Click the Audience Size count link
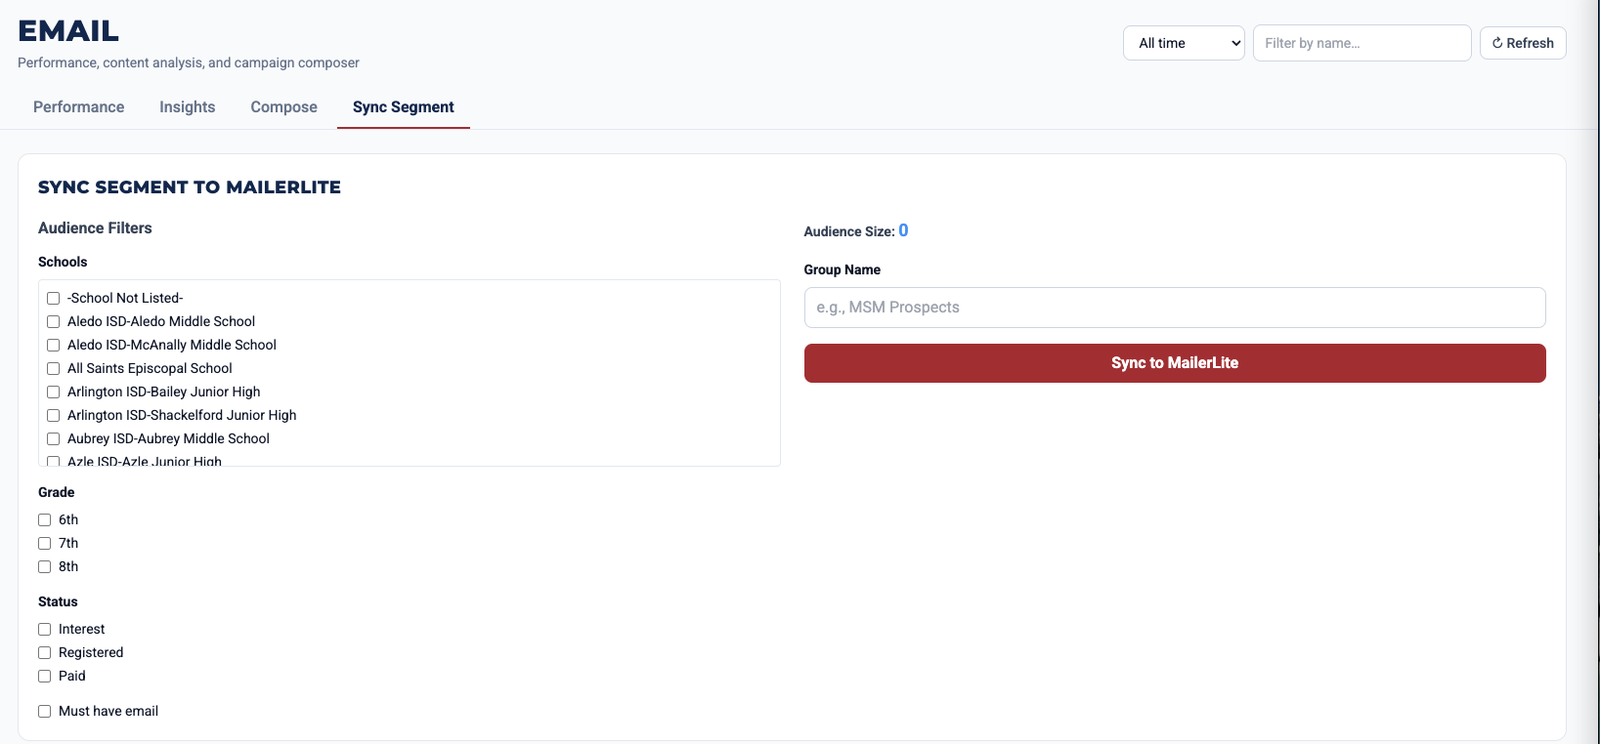The height and width of the screenshot is (744, 1600). pyautogui.click(x=904, y=230)
